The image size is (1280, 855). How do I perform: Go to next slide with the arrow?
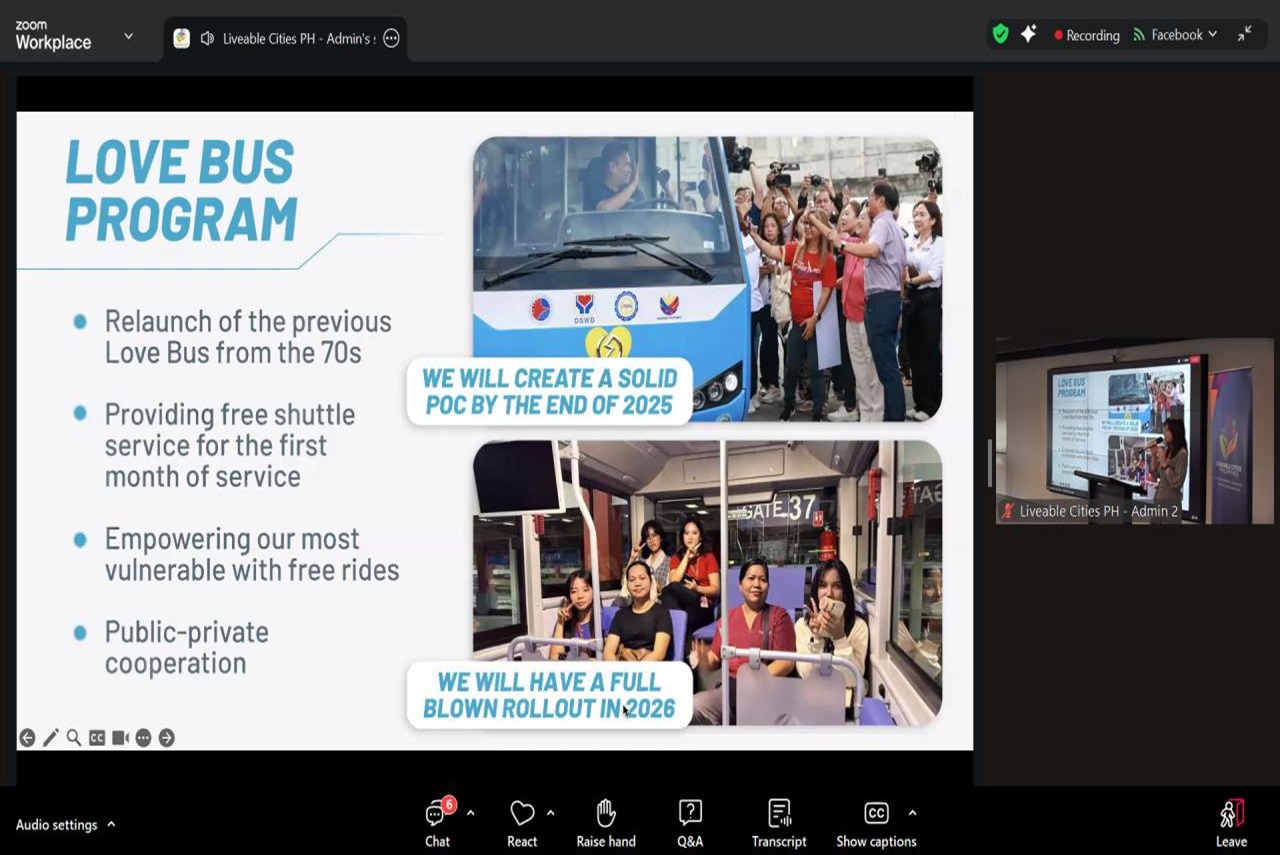pyautogui.click(x=166, y=738)
